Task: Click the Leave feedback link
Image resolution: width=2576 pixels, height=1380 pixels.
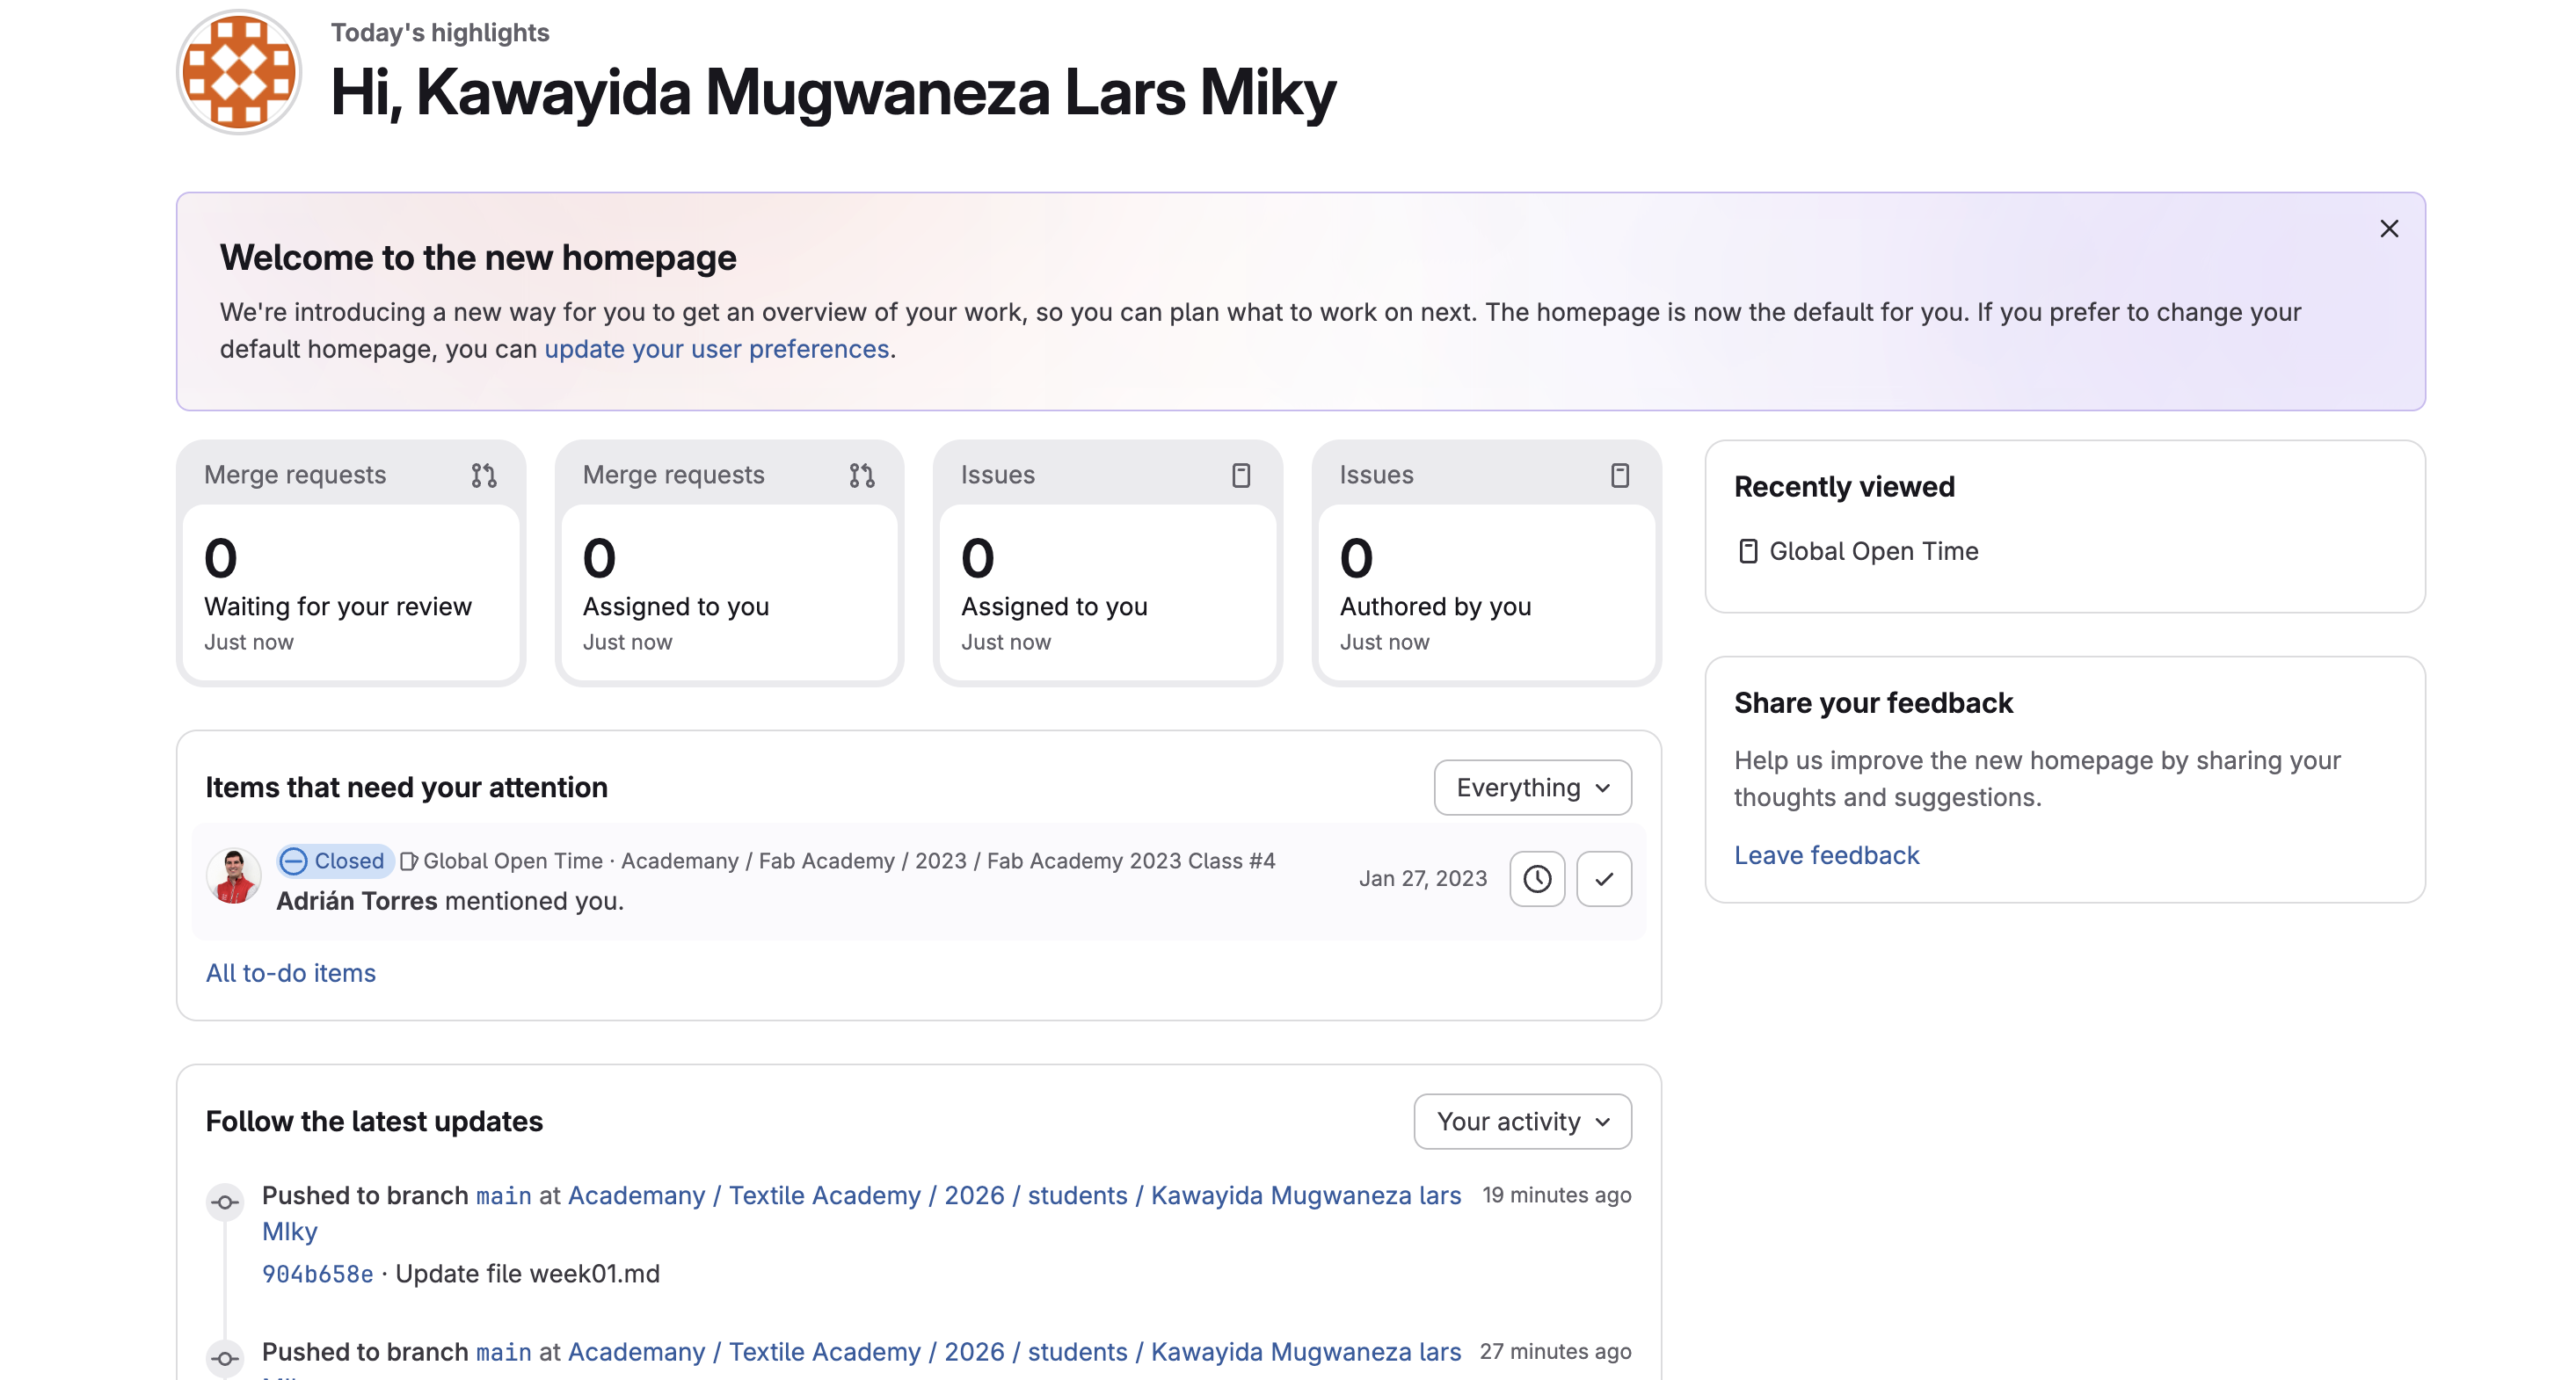Action: pos(1826,855)
